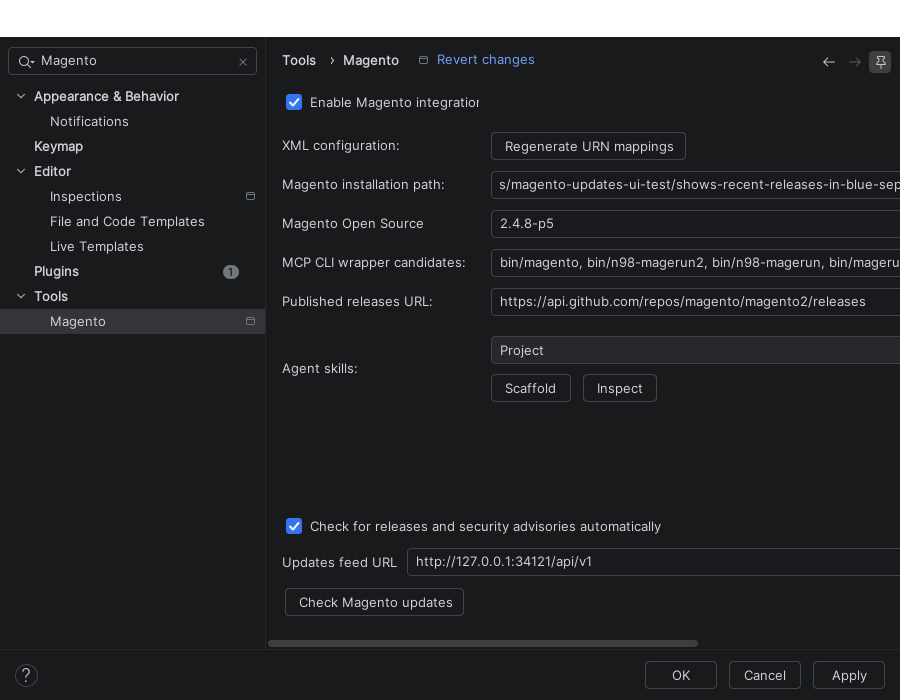Clear the Magento search text
The height and width of the screenshot is (700, 900).
point(243,62)
